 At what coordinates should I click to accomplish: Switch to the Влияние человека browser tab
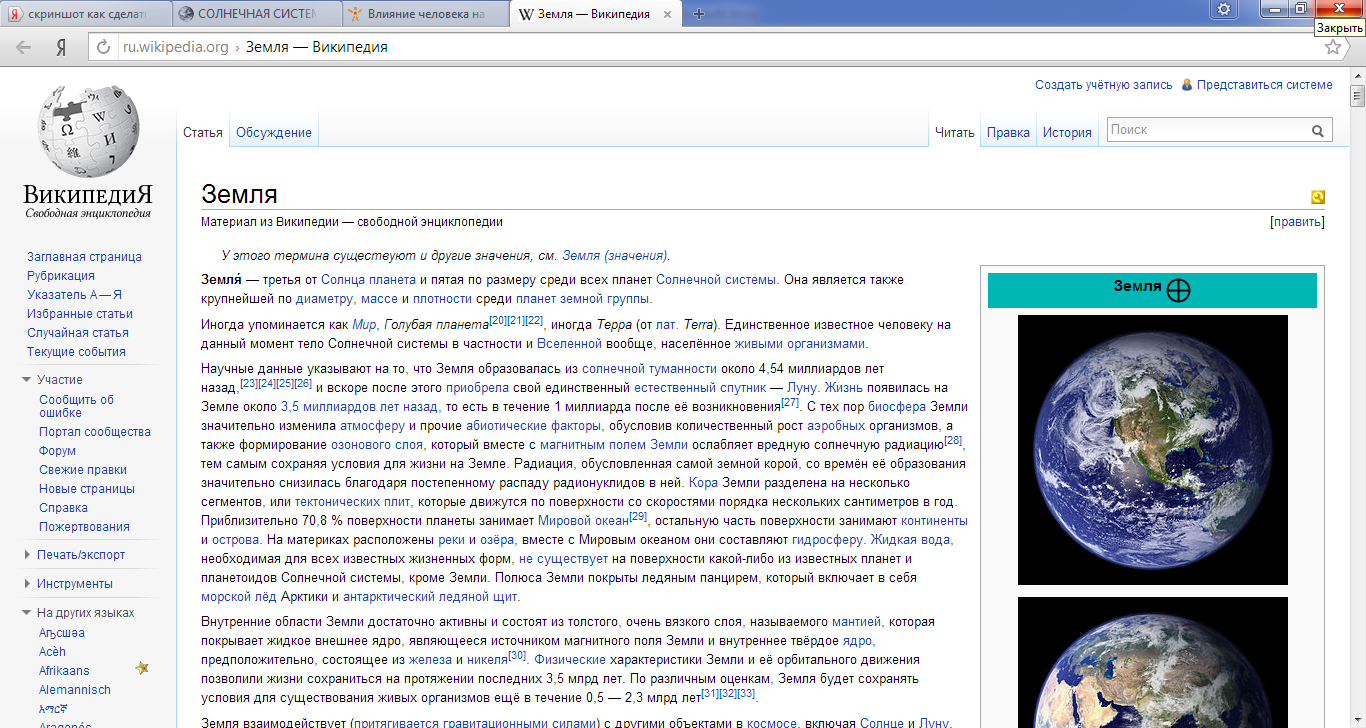tap(425, 14)
